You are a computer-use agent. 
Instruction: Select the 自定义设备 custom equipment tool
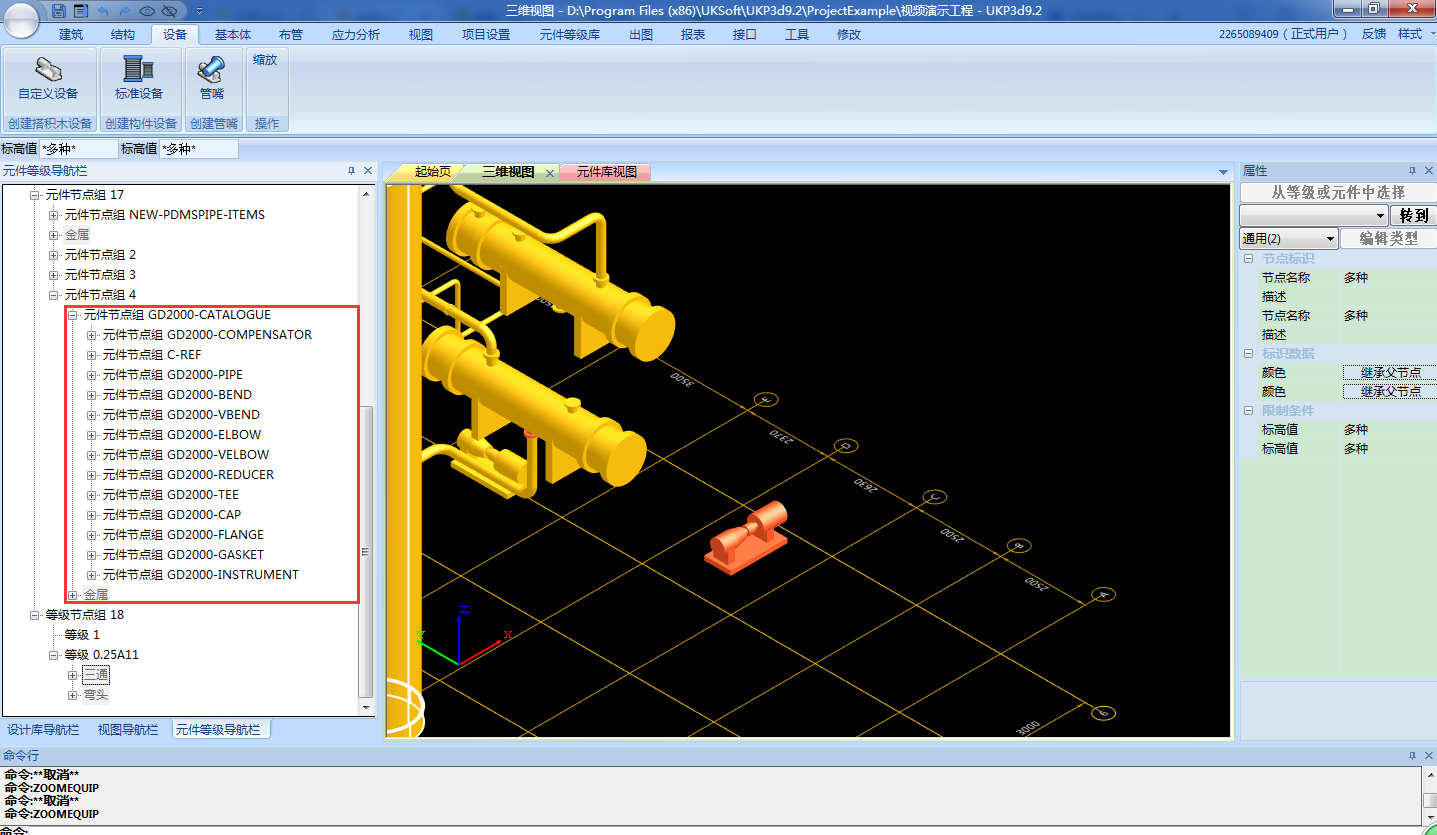point(48,79)
